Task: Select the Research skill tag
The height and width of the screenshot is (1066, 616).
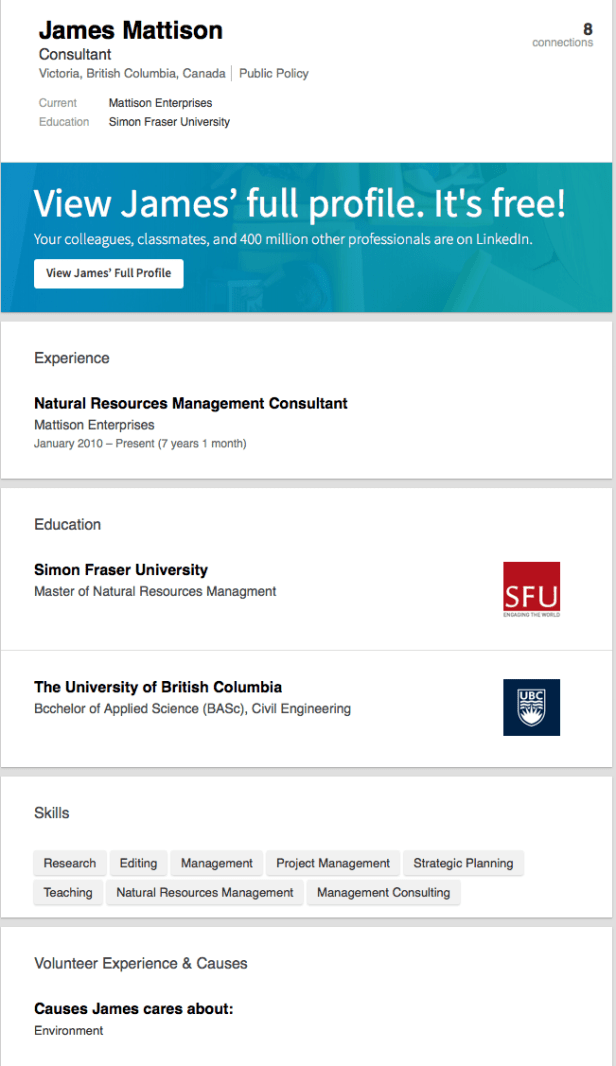Action: coord(70,863)
